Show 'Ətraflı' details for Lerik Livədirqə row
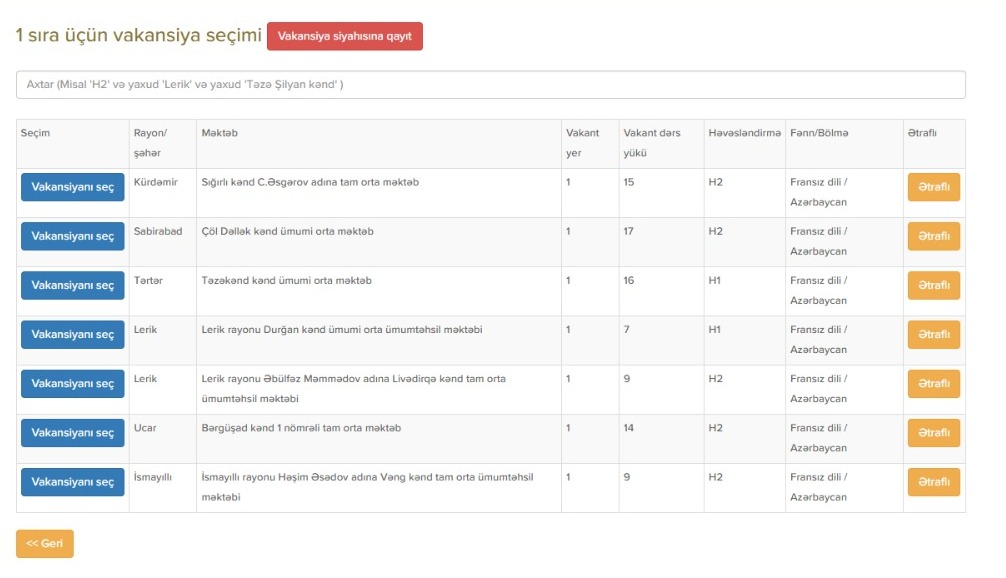 click(934, 384)
